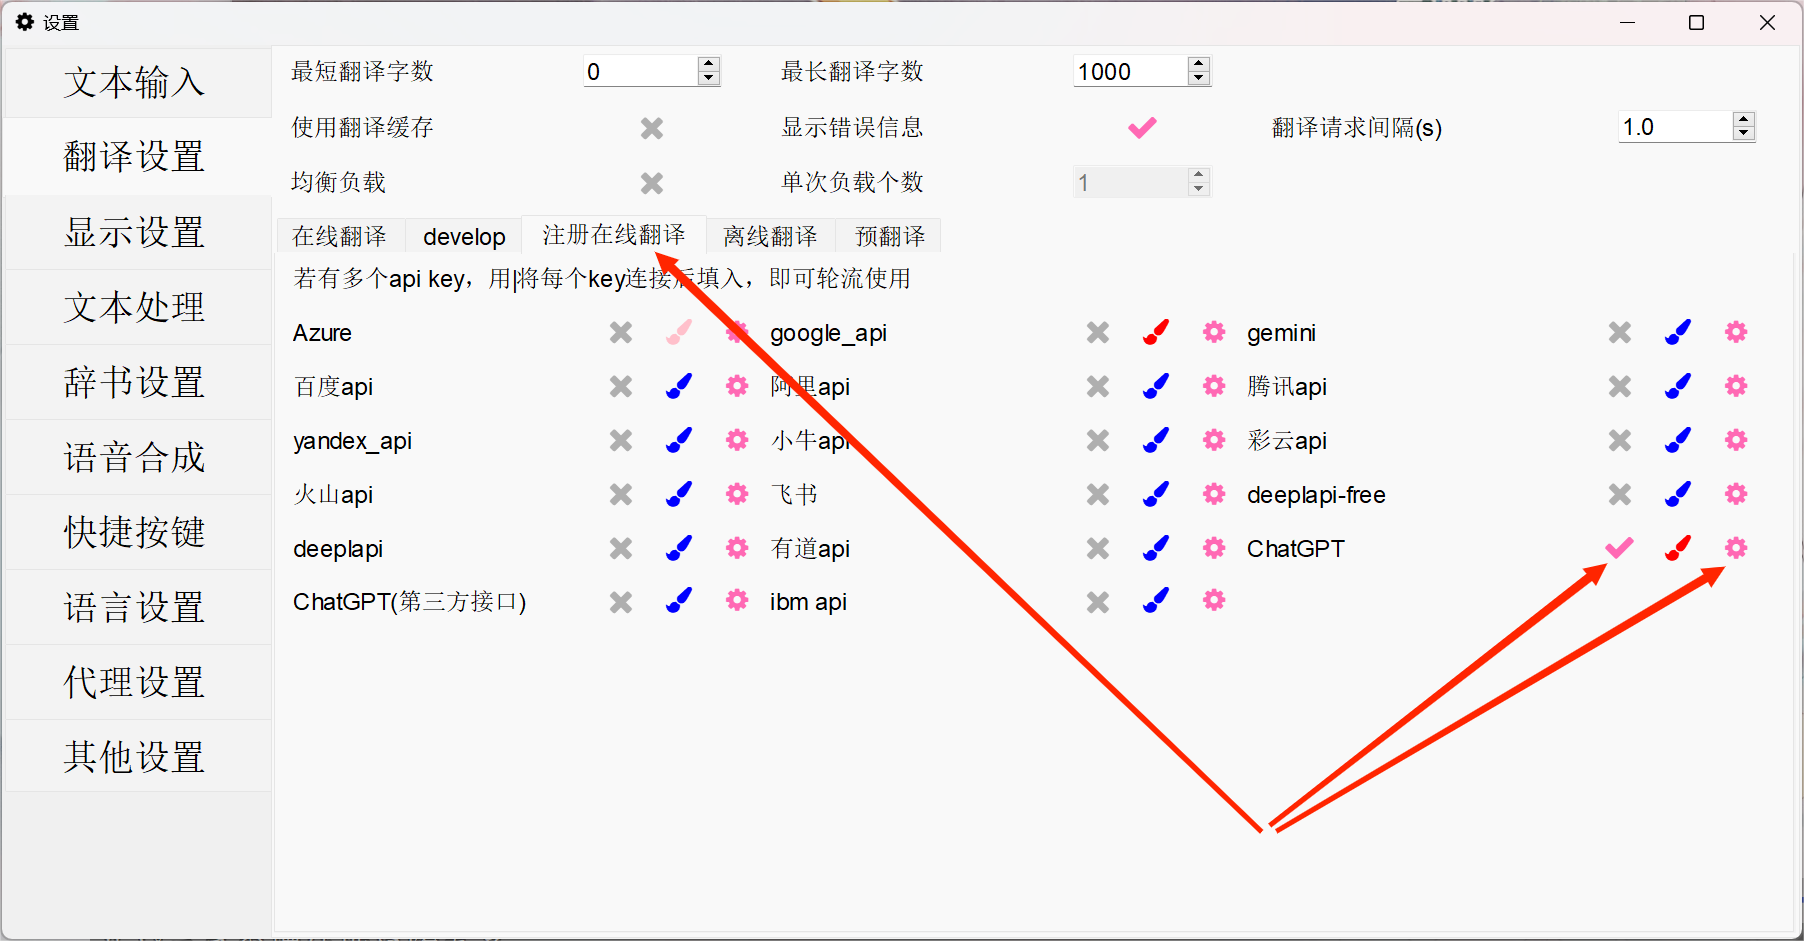Turn off 显示错误信息 toggle
The image size is (1804, 941).
(1142, 128)
